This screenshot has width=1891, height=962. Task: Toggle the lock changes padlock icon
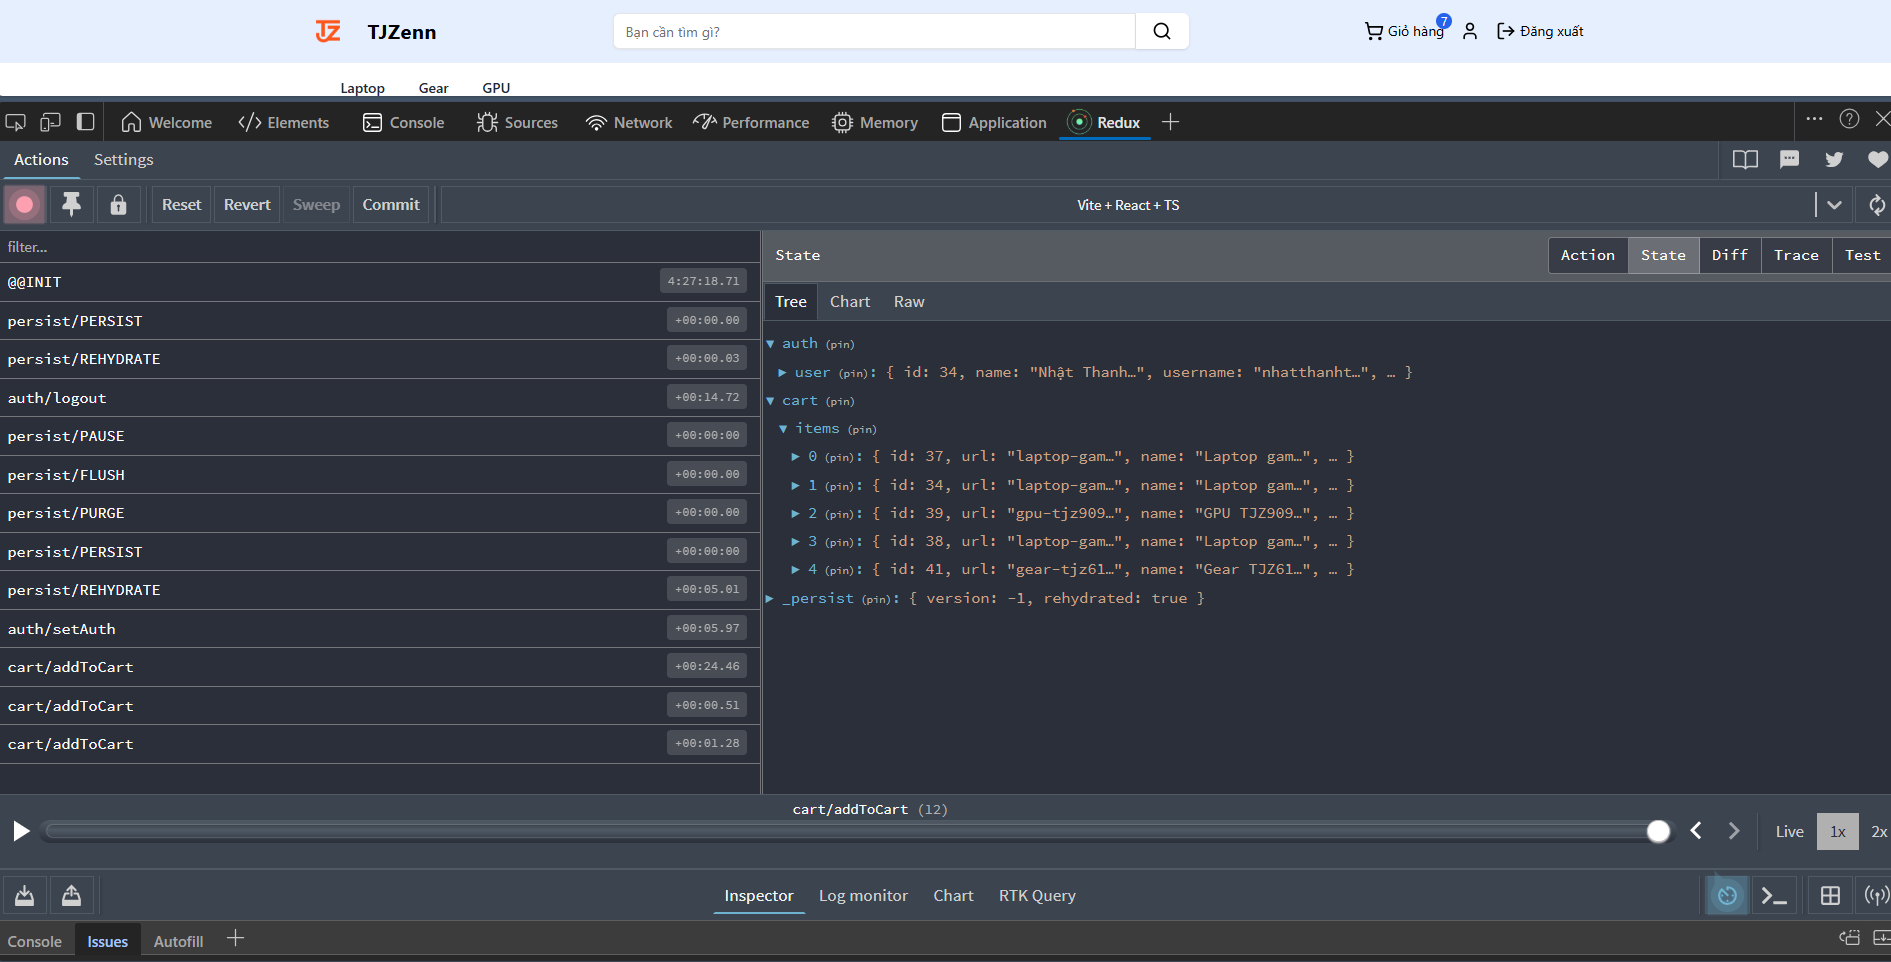coord(118,205)
